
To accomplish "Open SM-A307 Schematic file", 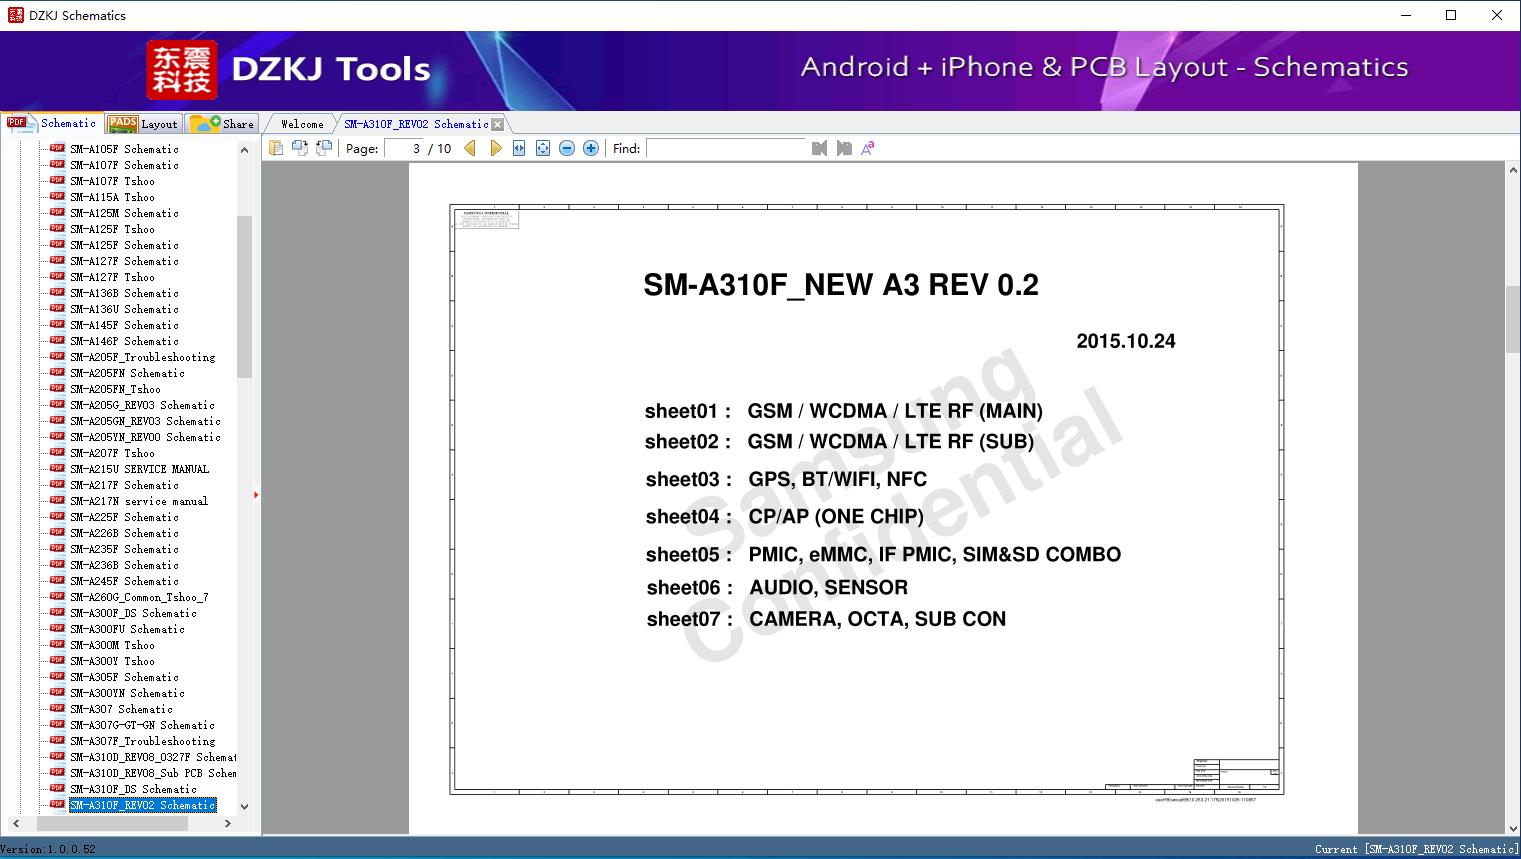I will (121, 709).
